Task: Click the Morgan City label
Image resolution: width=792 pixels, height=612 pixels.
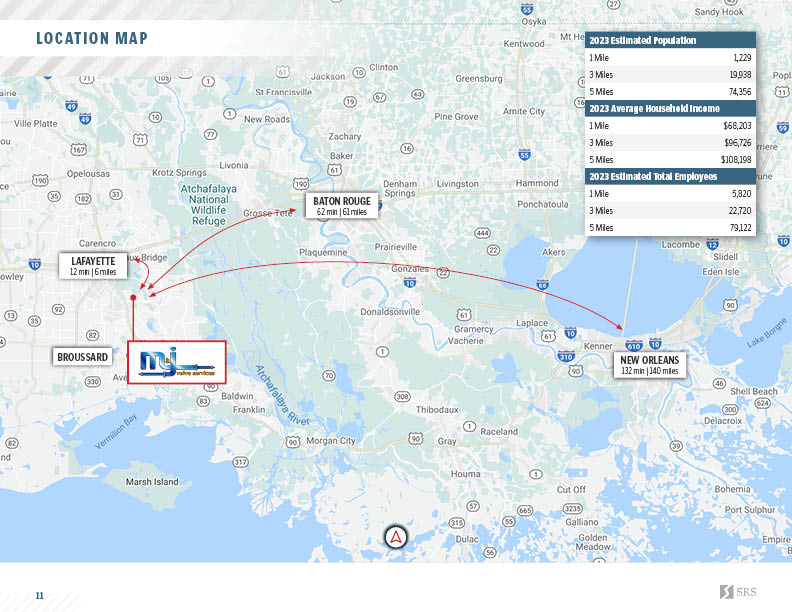Action: (331, 441)
